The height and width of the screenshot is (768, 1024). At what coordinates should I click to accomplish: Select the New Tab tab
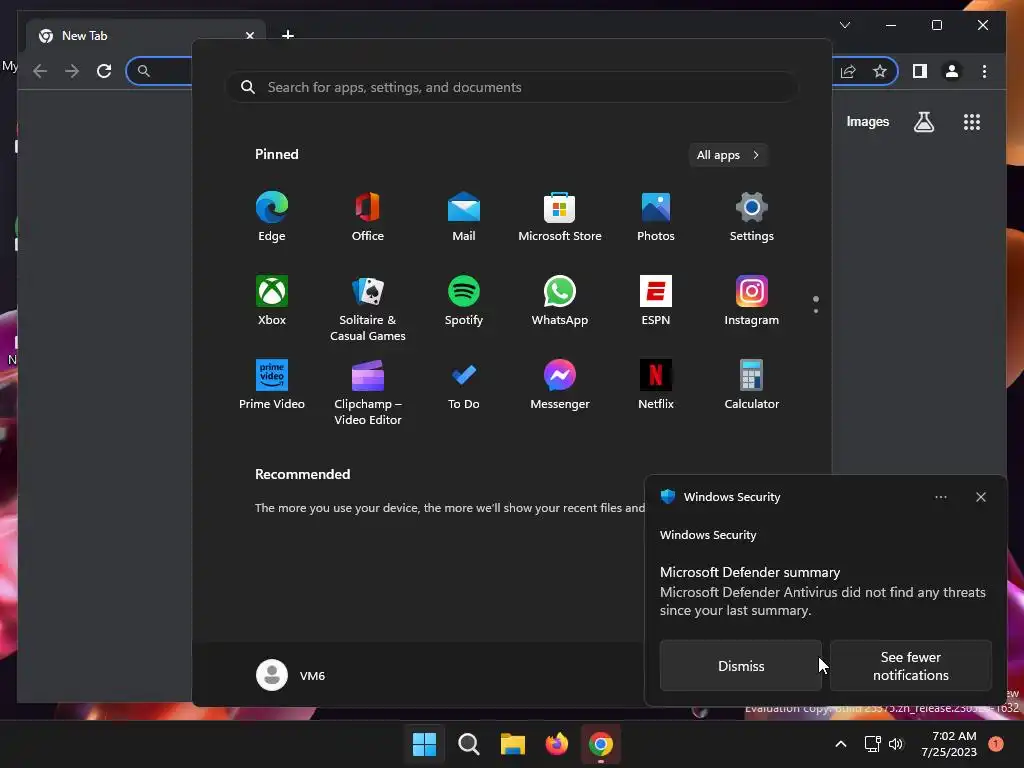[x=146, y=36]
